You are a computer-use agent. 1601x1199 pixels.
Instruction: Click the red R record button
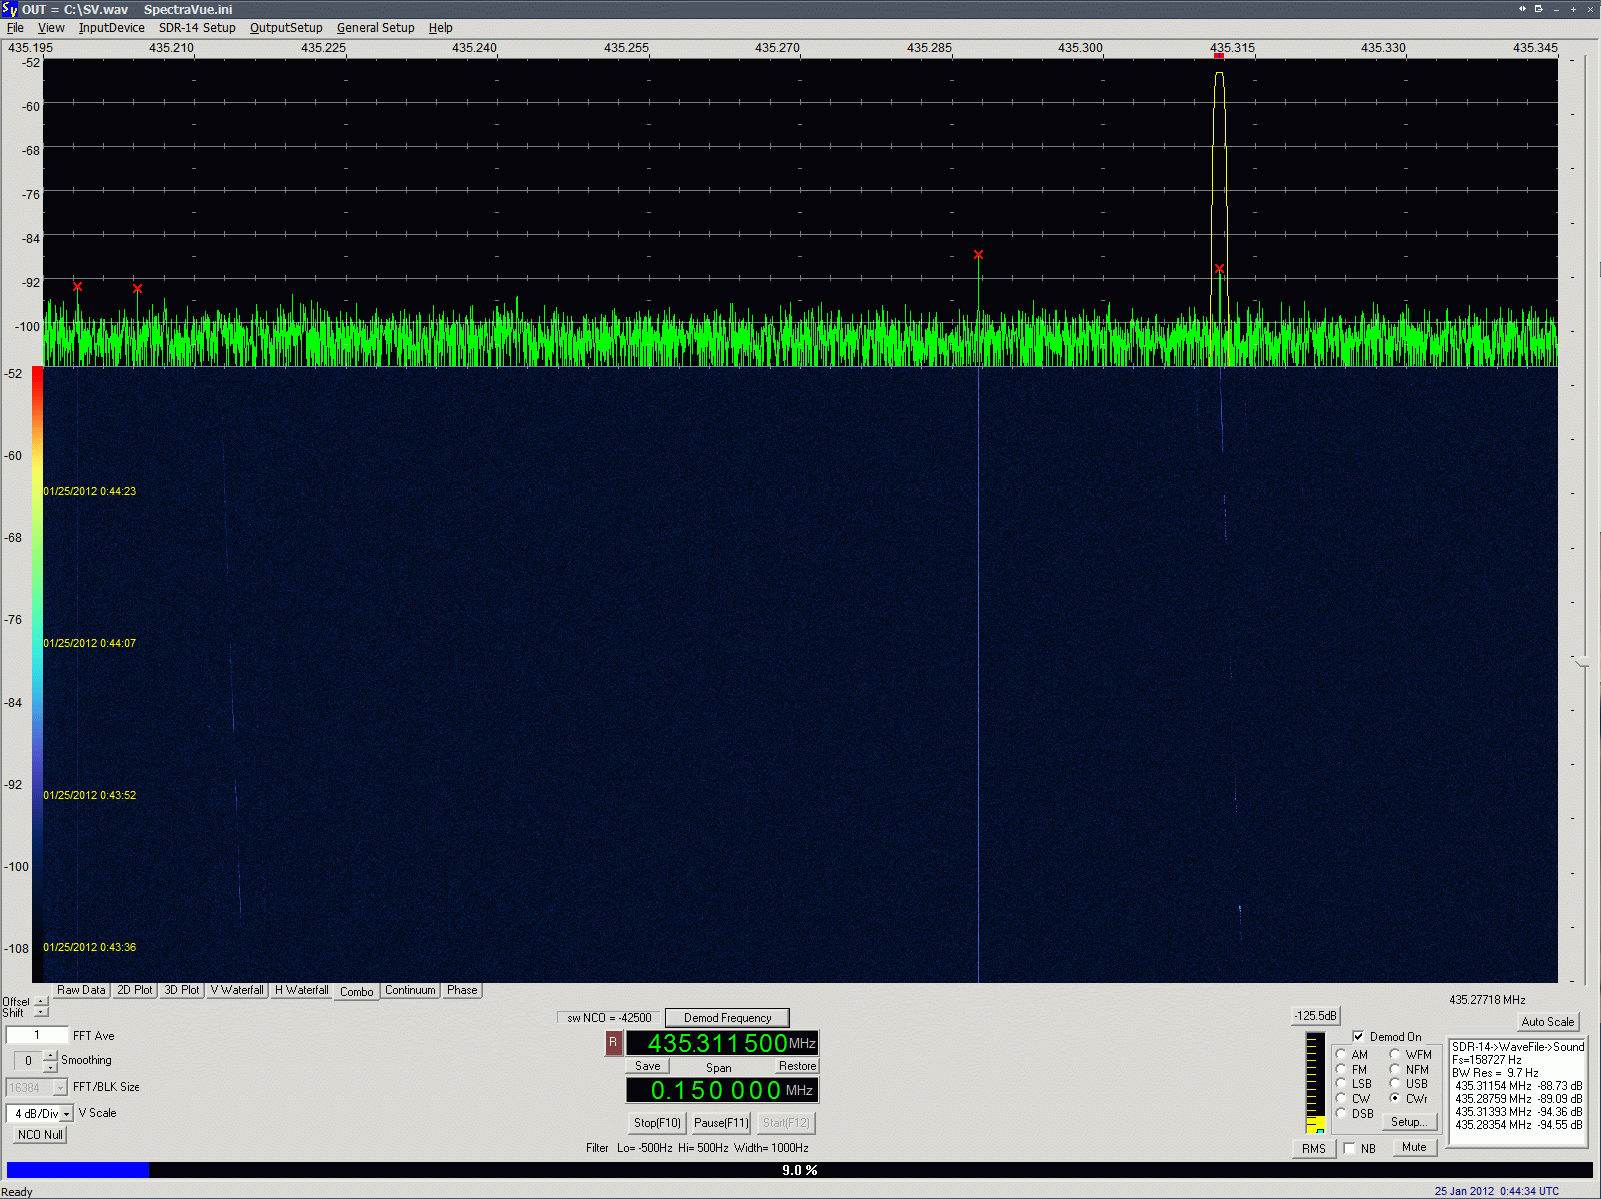coord(613,1043)
